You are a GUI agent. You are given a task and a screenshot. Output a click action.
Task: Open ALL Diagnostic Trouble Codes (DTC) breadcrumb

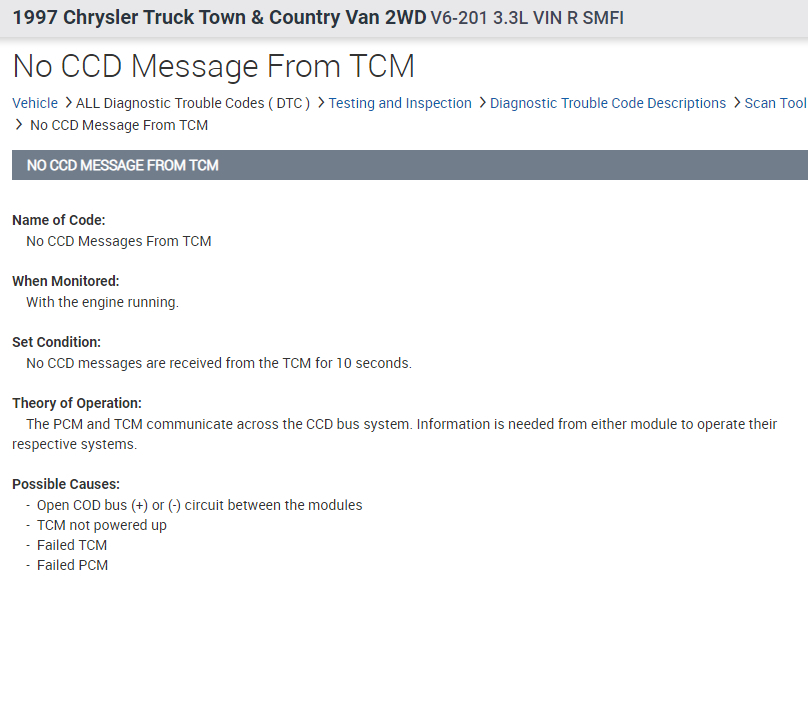point(193,103)
